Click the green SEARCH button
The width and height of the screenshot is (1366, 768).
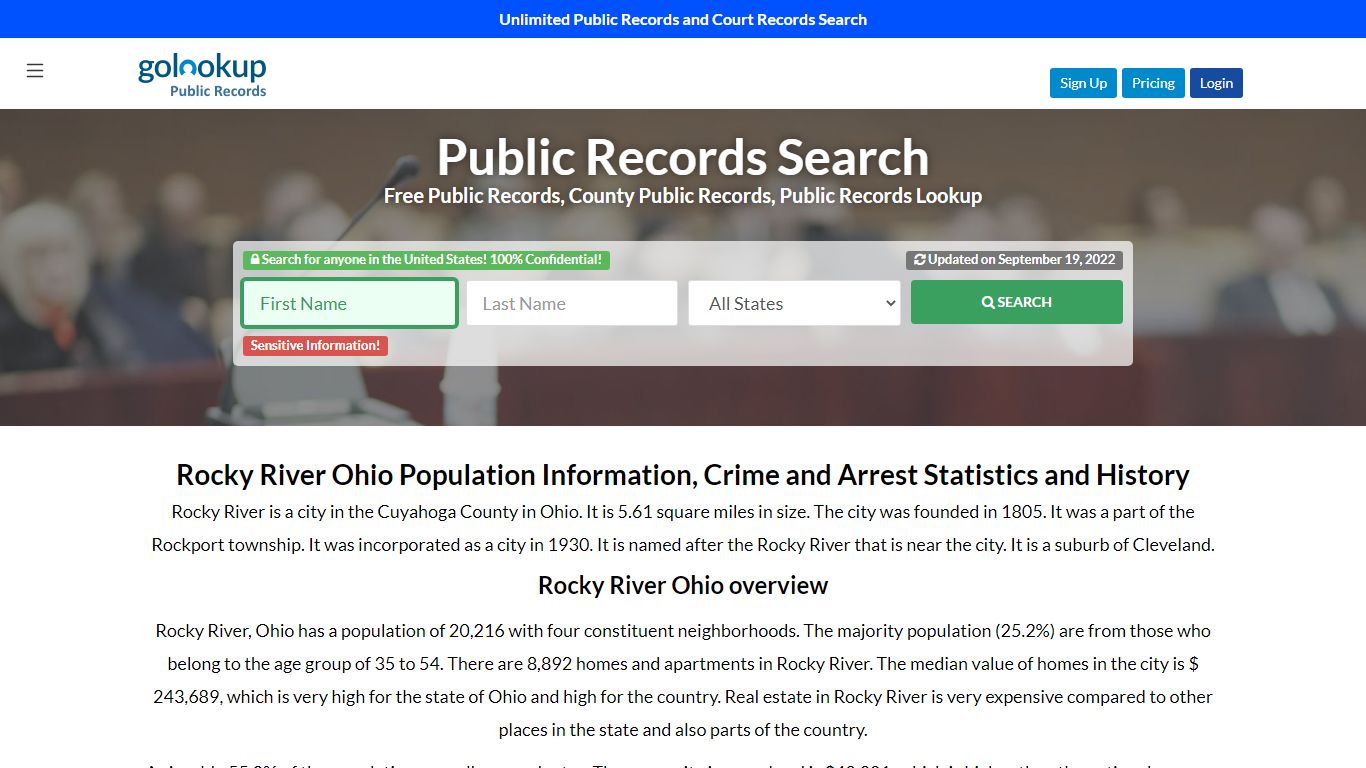point(1016,302)
